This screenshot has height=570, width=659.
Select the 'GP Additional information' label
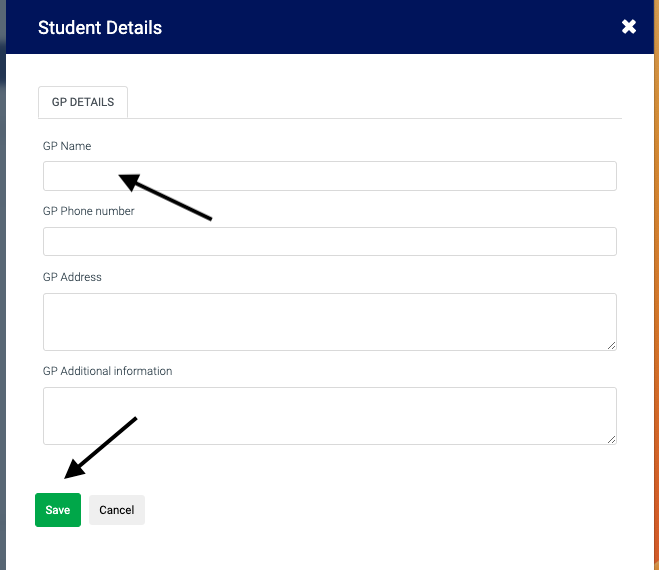pos(108,371)
